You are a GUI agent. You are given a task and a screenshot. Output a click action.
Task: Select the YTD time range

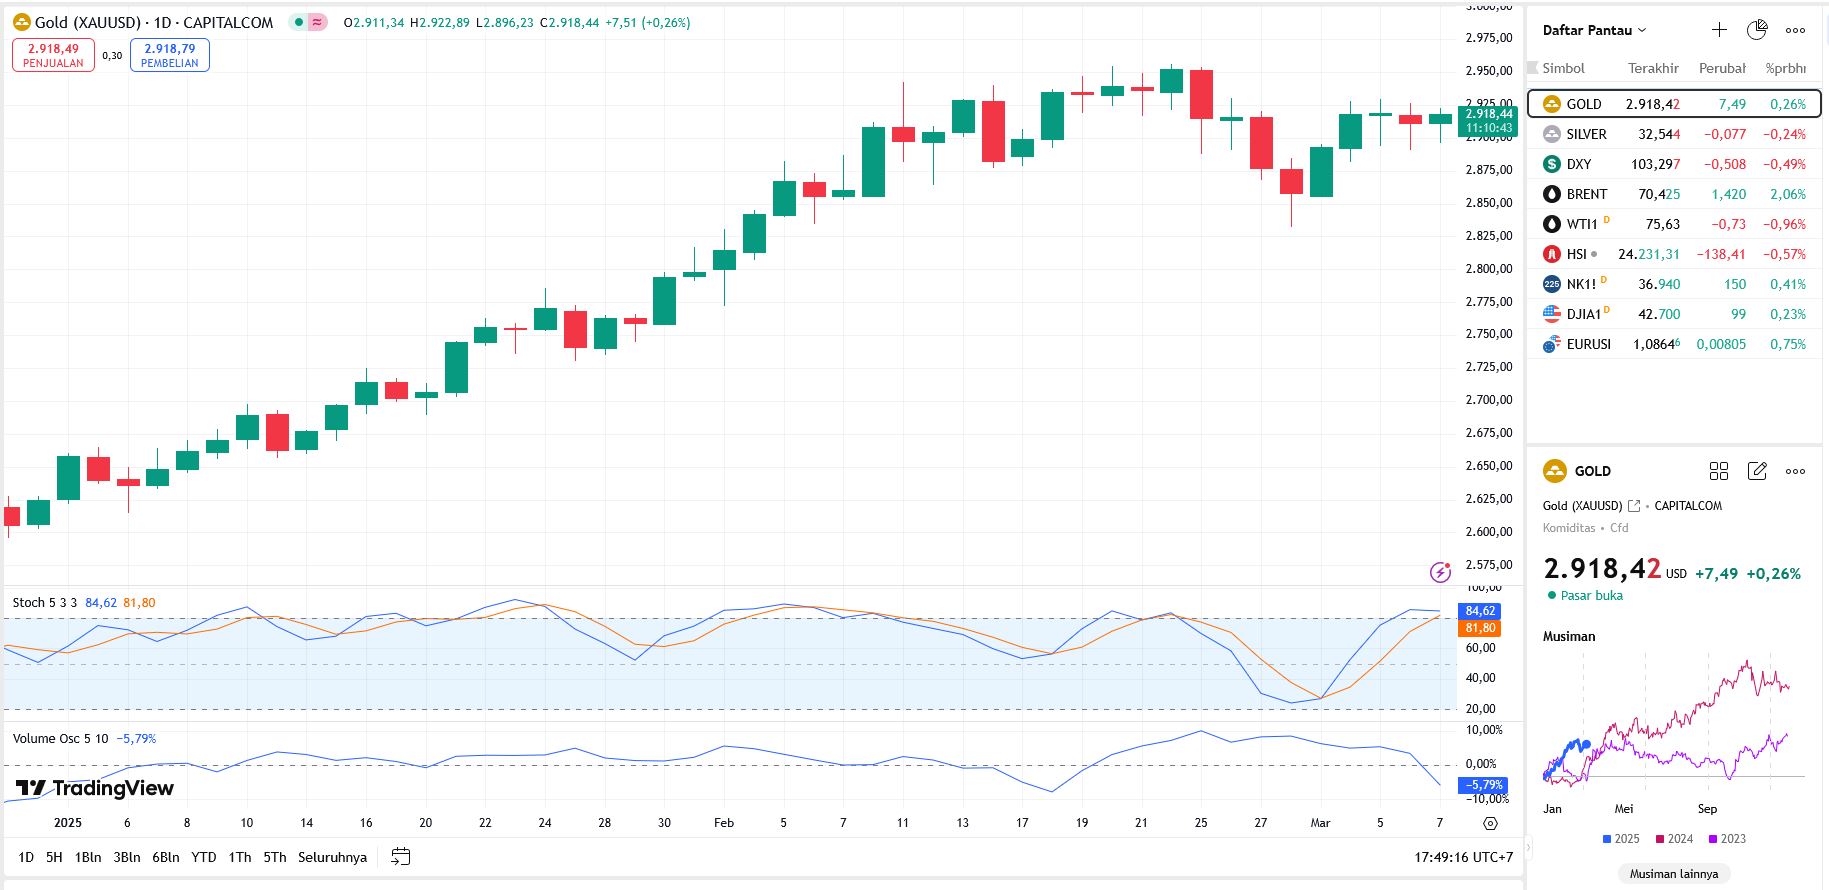[x=203, y=857]
